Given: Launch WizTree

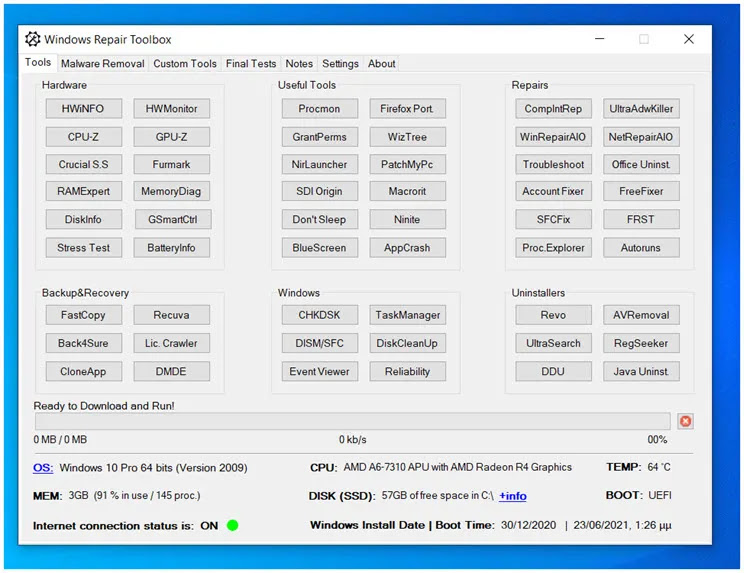Looking at the screenshot, I should click(407, 137).
